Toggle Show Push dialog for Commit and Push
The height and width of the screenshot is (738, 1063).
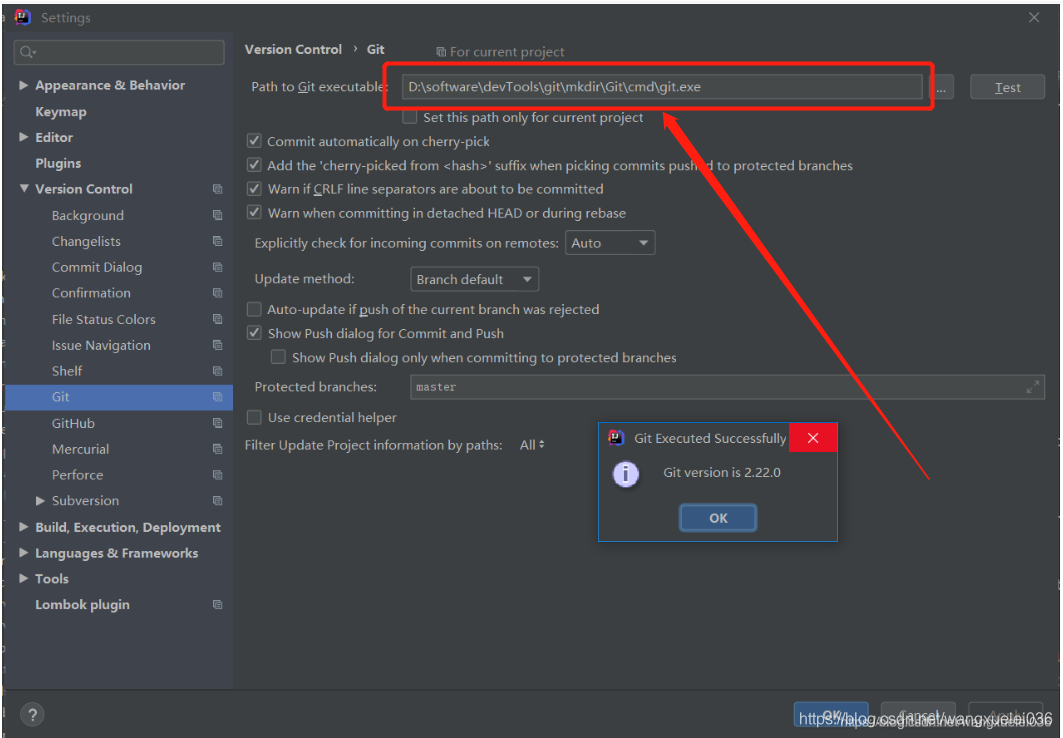pos(254,333)
